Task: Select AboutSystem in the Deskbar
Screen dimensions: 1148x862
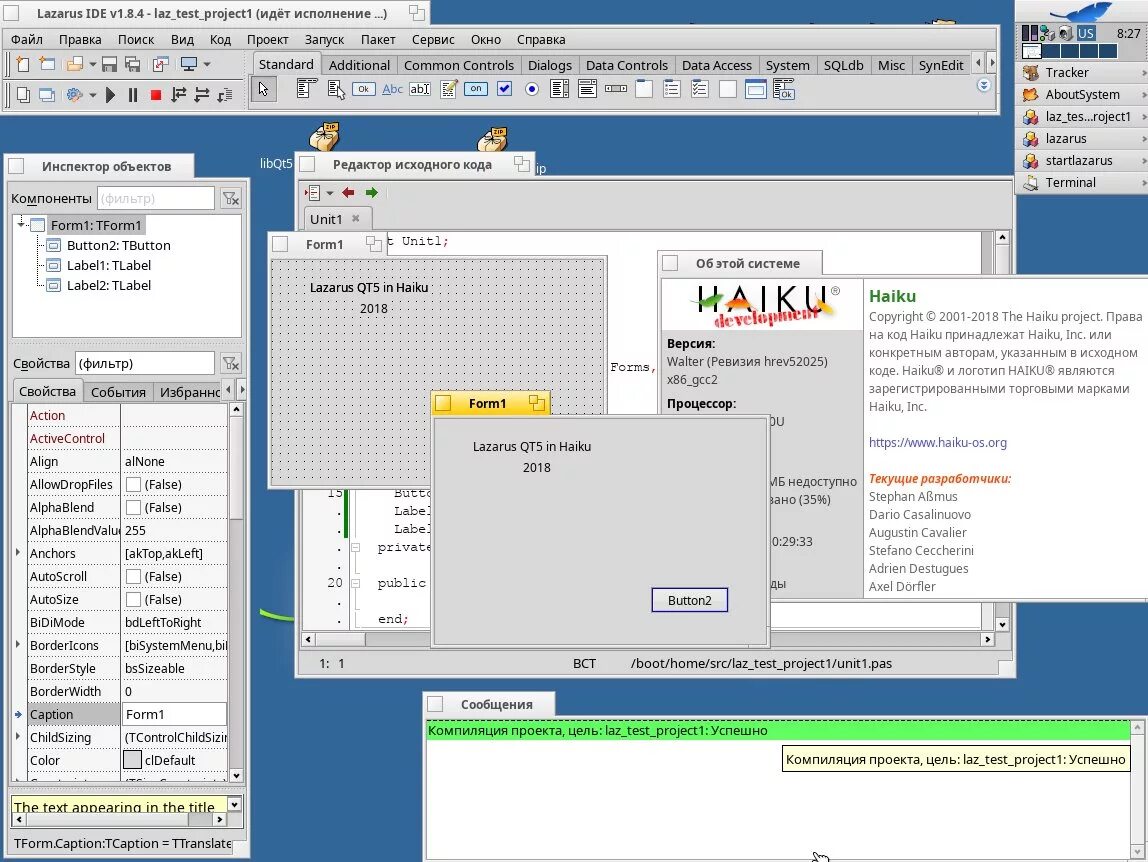Action: pyautogui.click(x=1081, y=94)
